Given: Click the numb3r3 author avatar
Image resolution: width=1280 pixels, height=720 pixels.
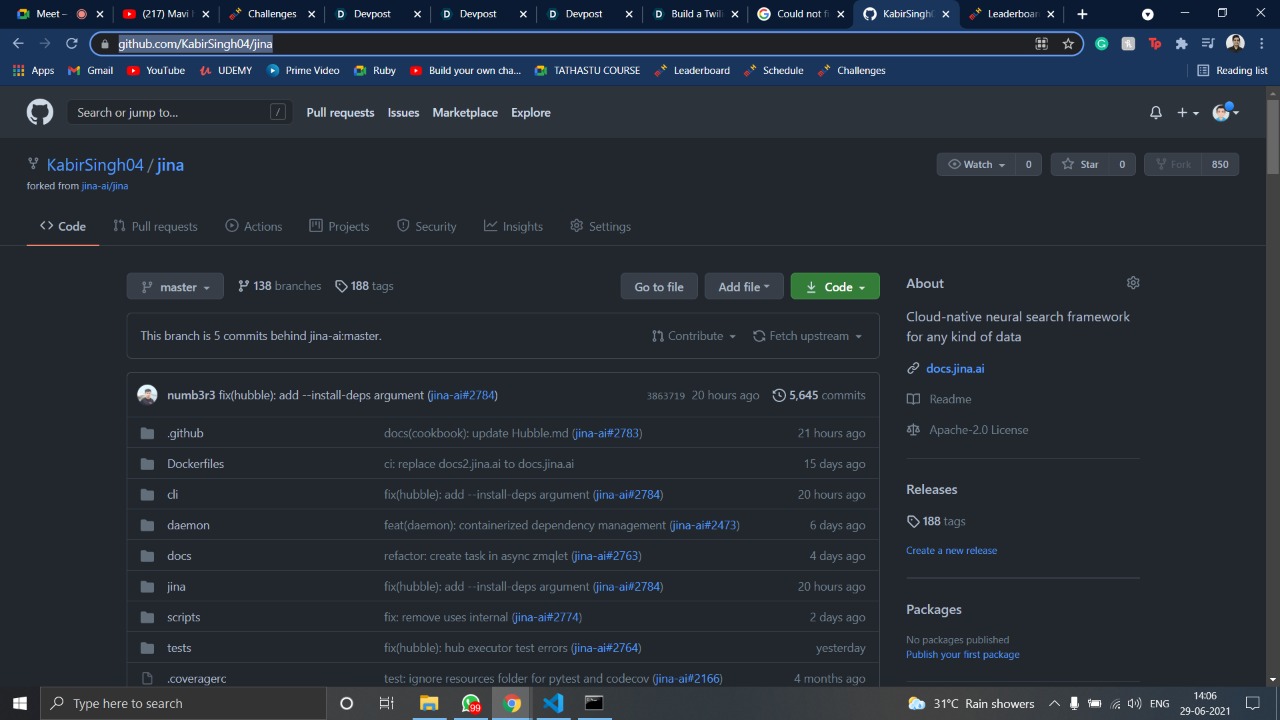Looking at the screenshot, I should [147, 395].
